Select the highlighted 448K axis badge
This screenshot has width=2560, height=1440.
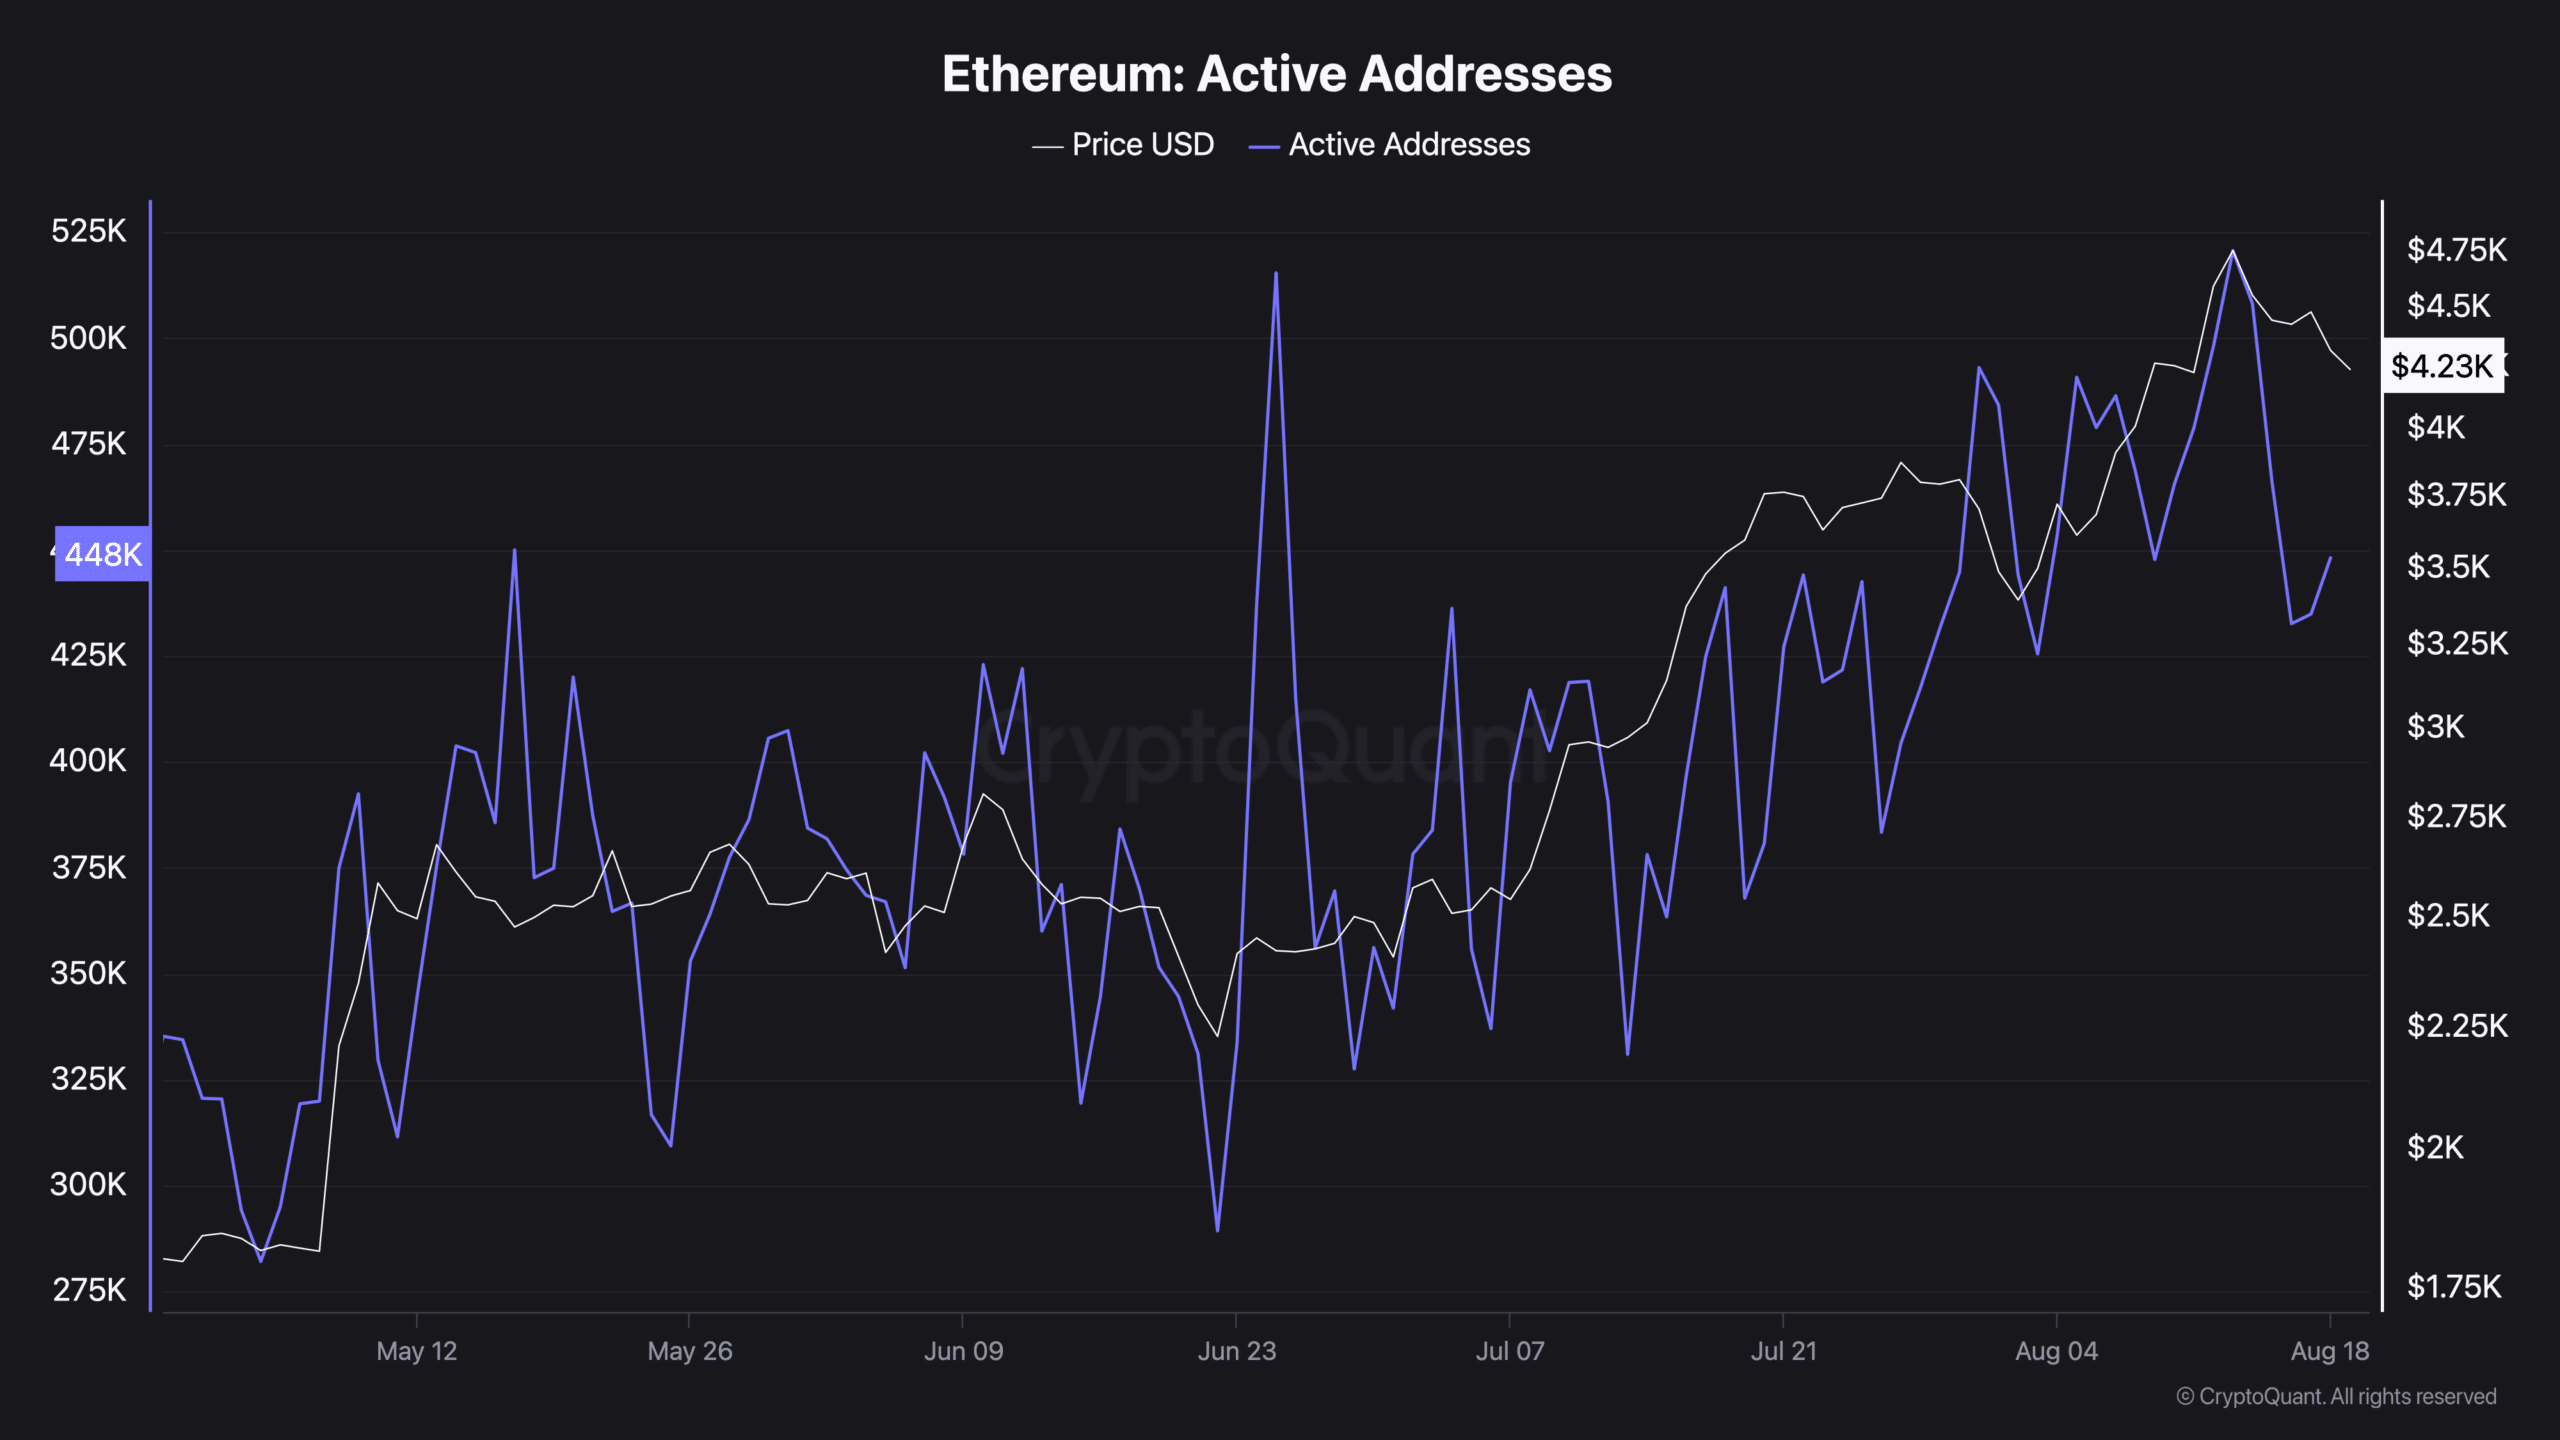click(x=100, y=556)
